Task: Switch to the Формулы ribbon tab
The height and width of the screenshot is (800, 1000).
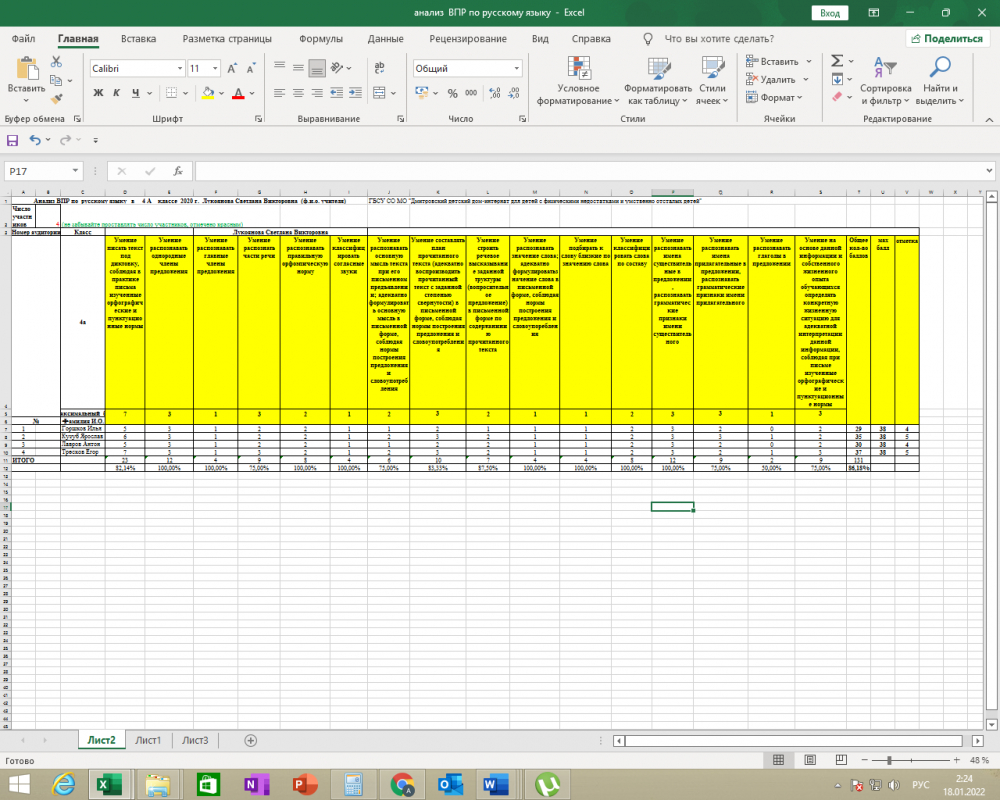Action: click(x=321, y=38)
